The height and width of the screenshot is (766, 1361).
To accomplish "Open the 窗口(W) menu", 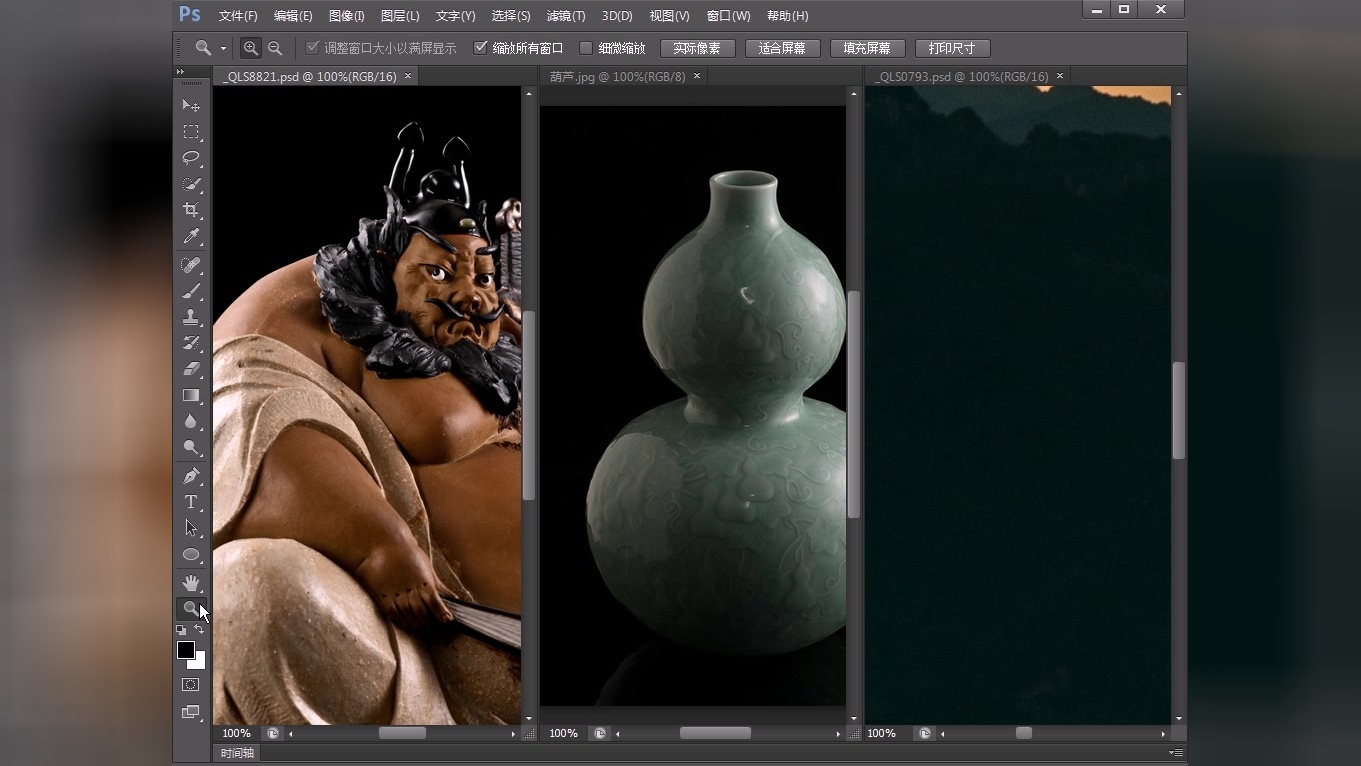I will coord(728,16).
